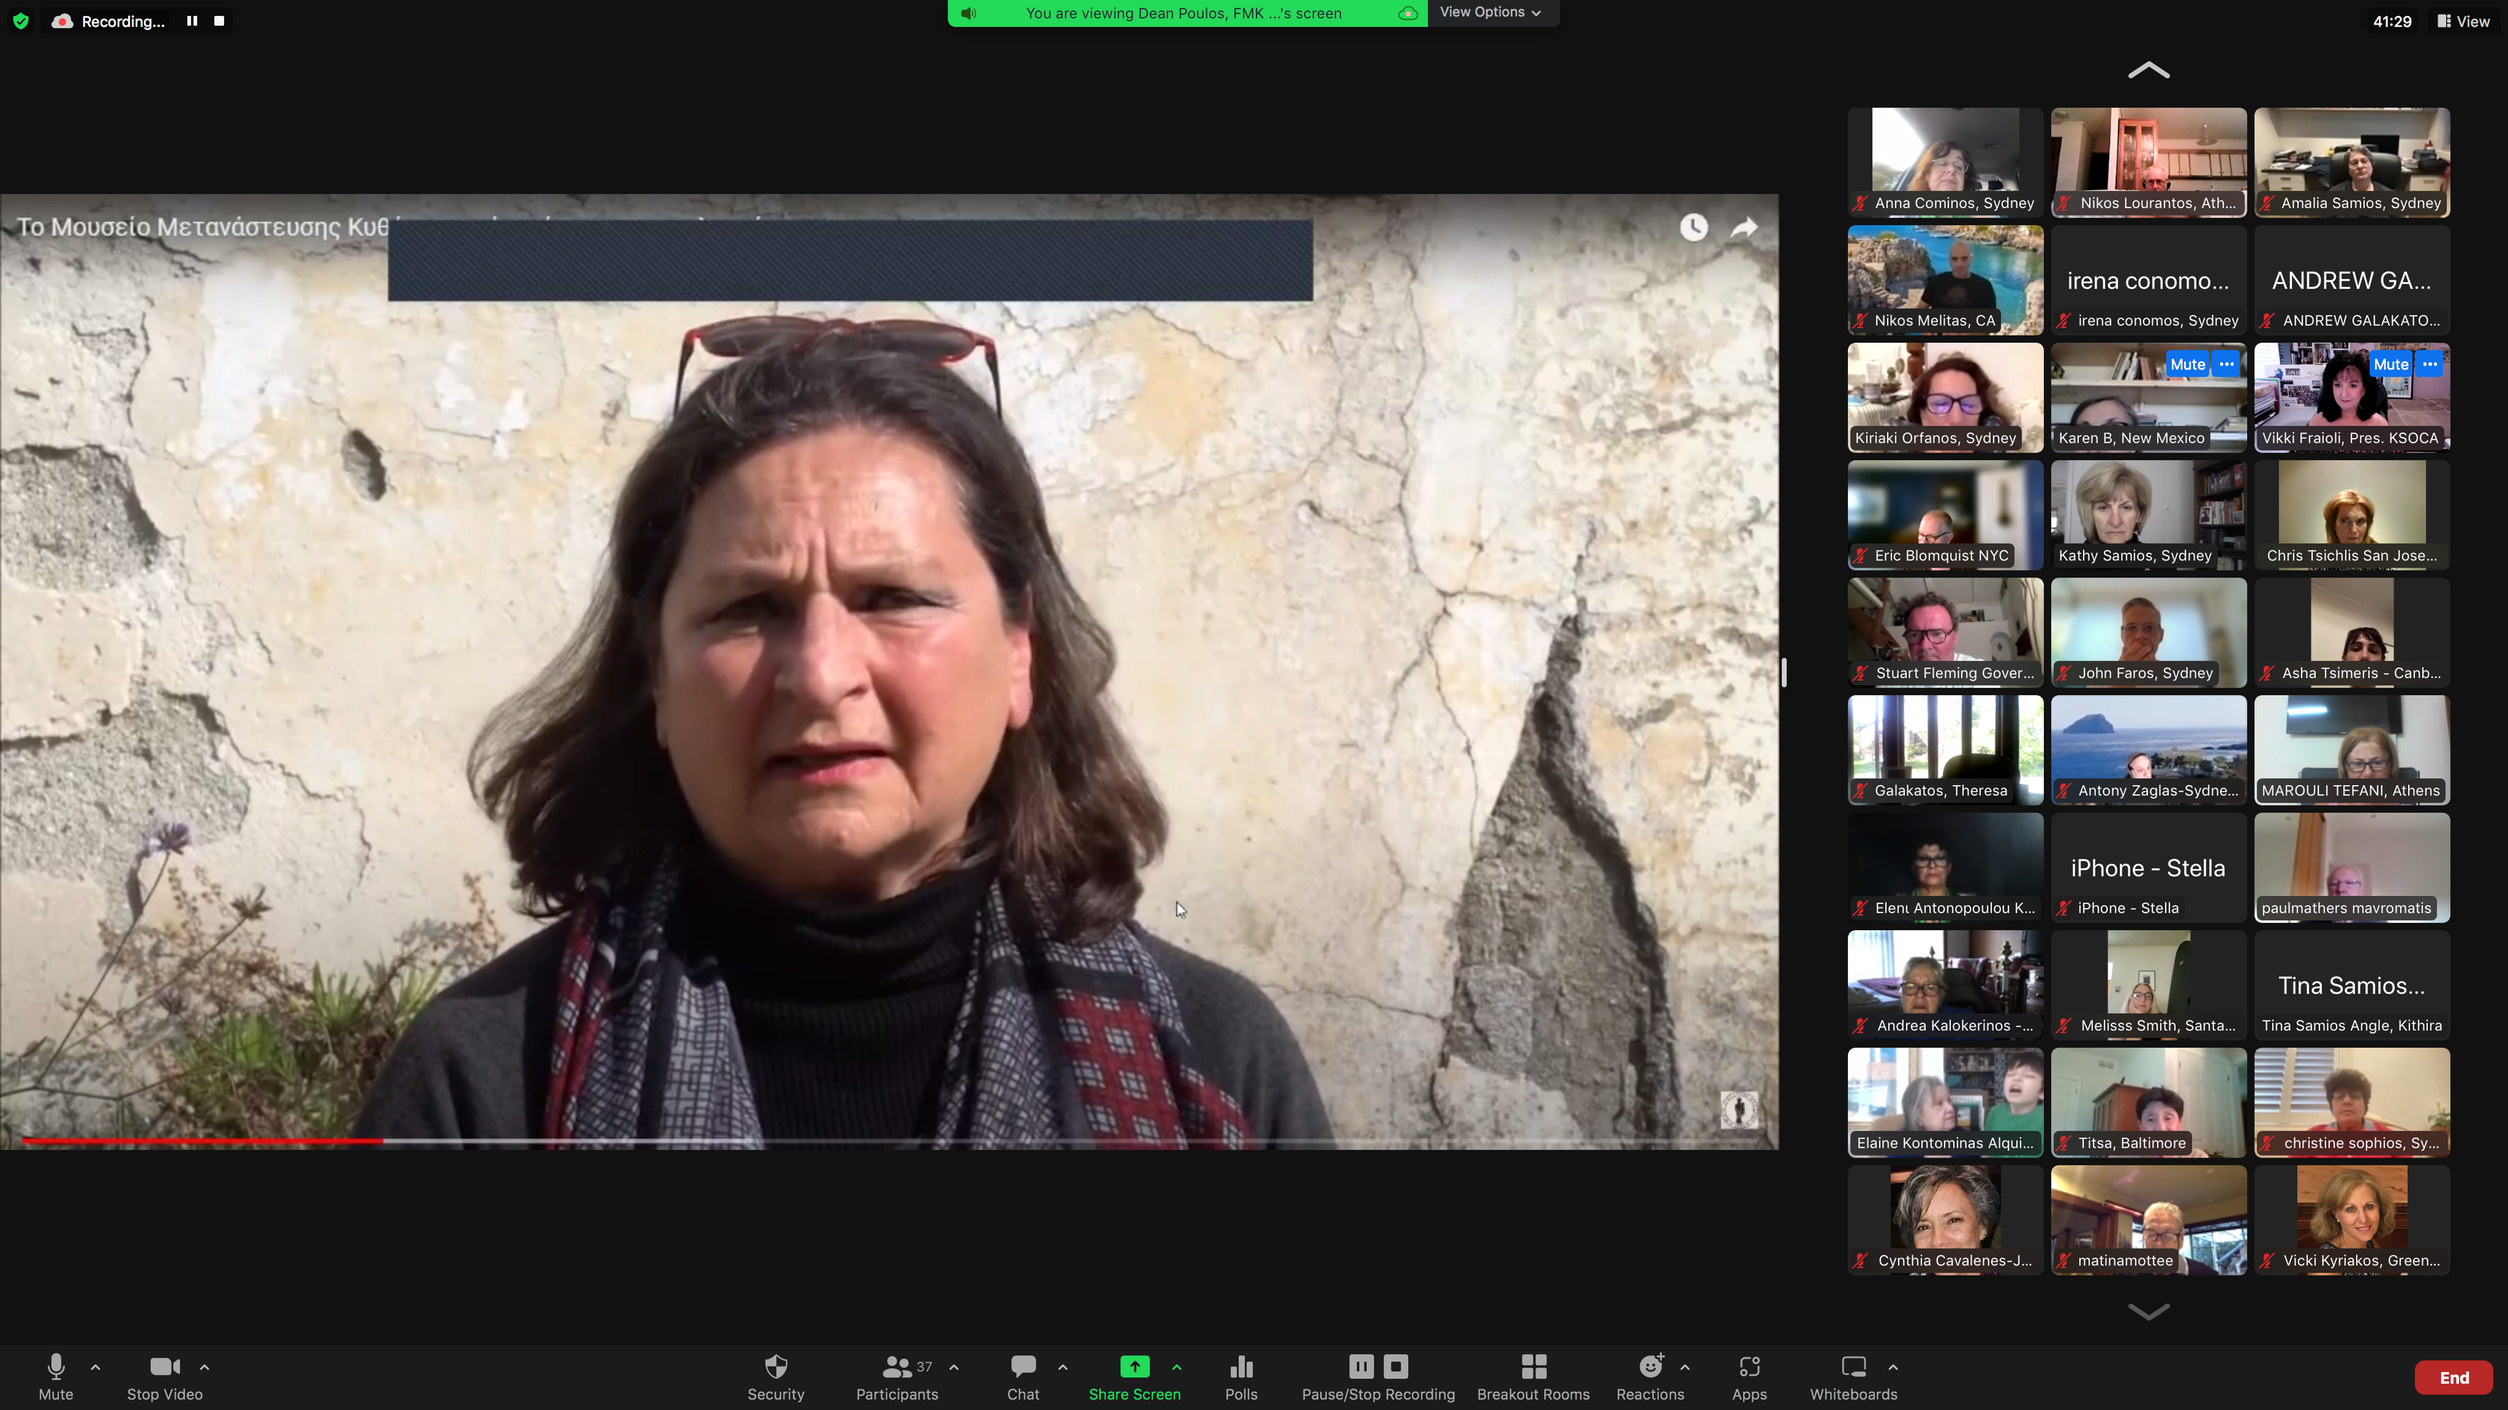This screenshot has width=2508, height=1410.
Task: Pause the recording in top bar
Action: tap(192, 21)
